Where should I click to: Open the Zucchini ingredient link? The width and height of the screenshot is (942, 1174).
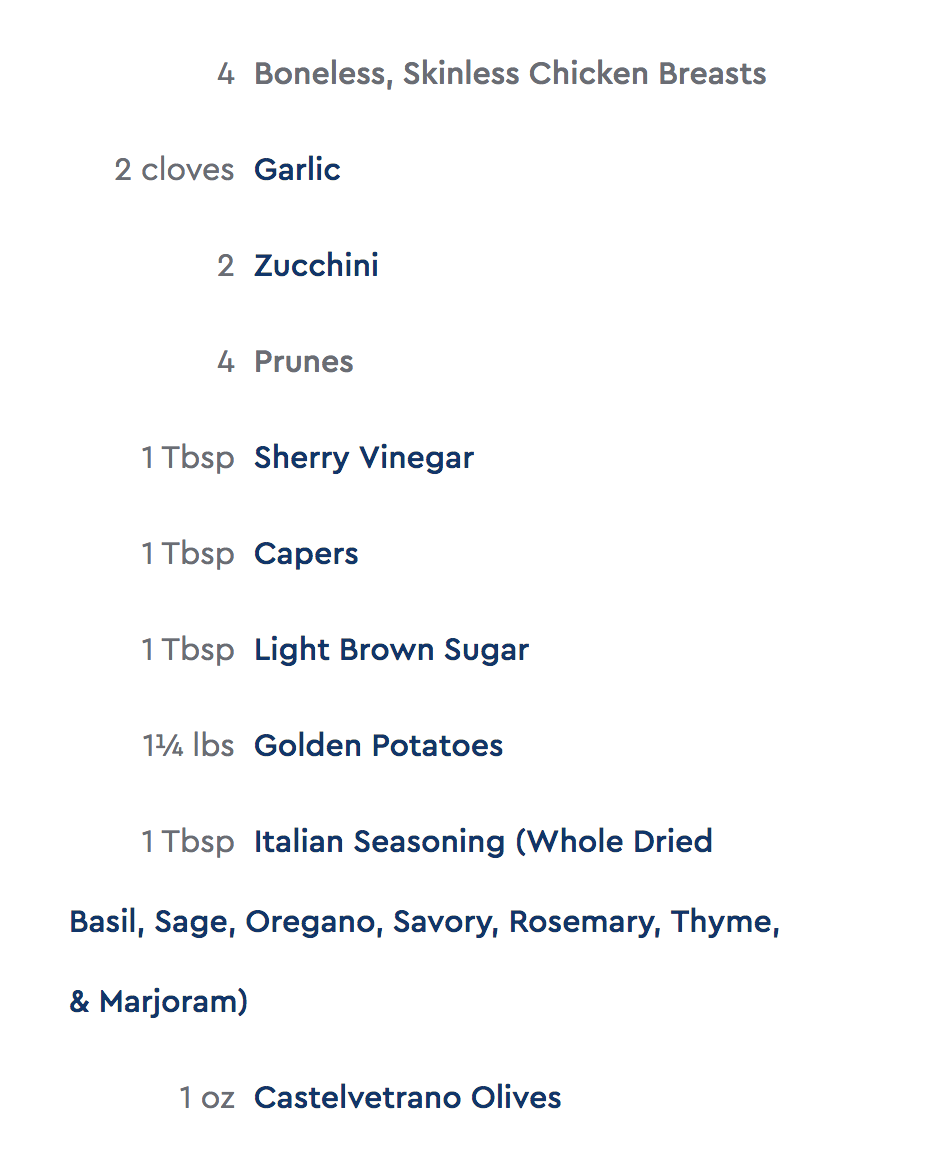(x=316, y=266)
